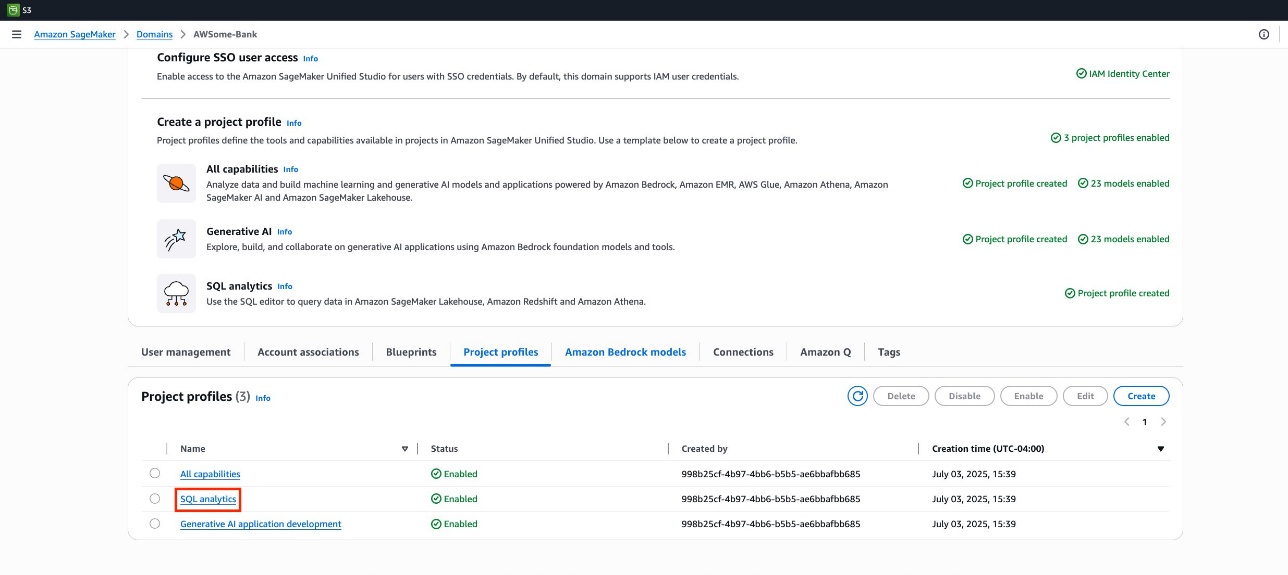Click the AWSome-Bank breadcrumb text

click(225, 34)
